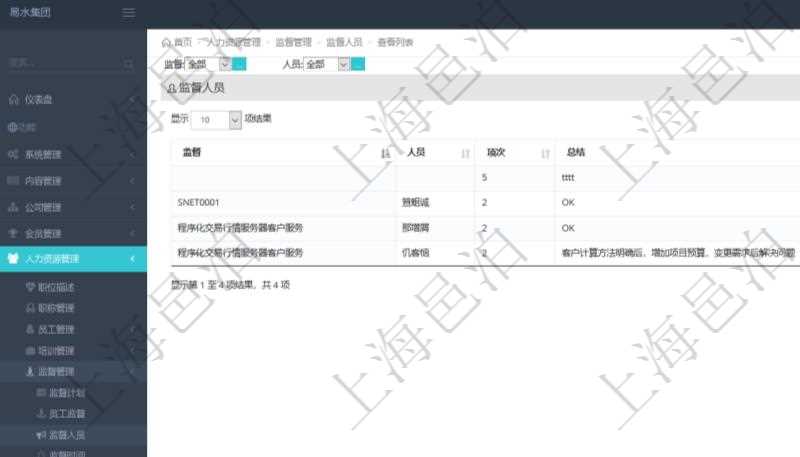Click the 职位描述 icon in the submenu
800x457 pixels.
point(31,287)
